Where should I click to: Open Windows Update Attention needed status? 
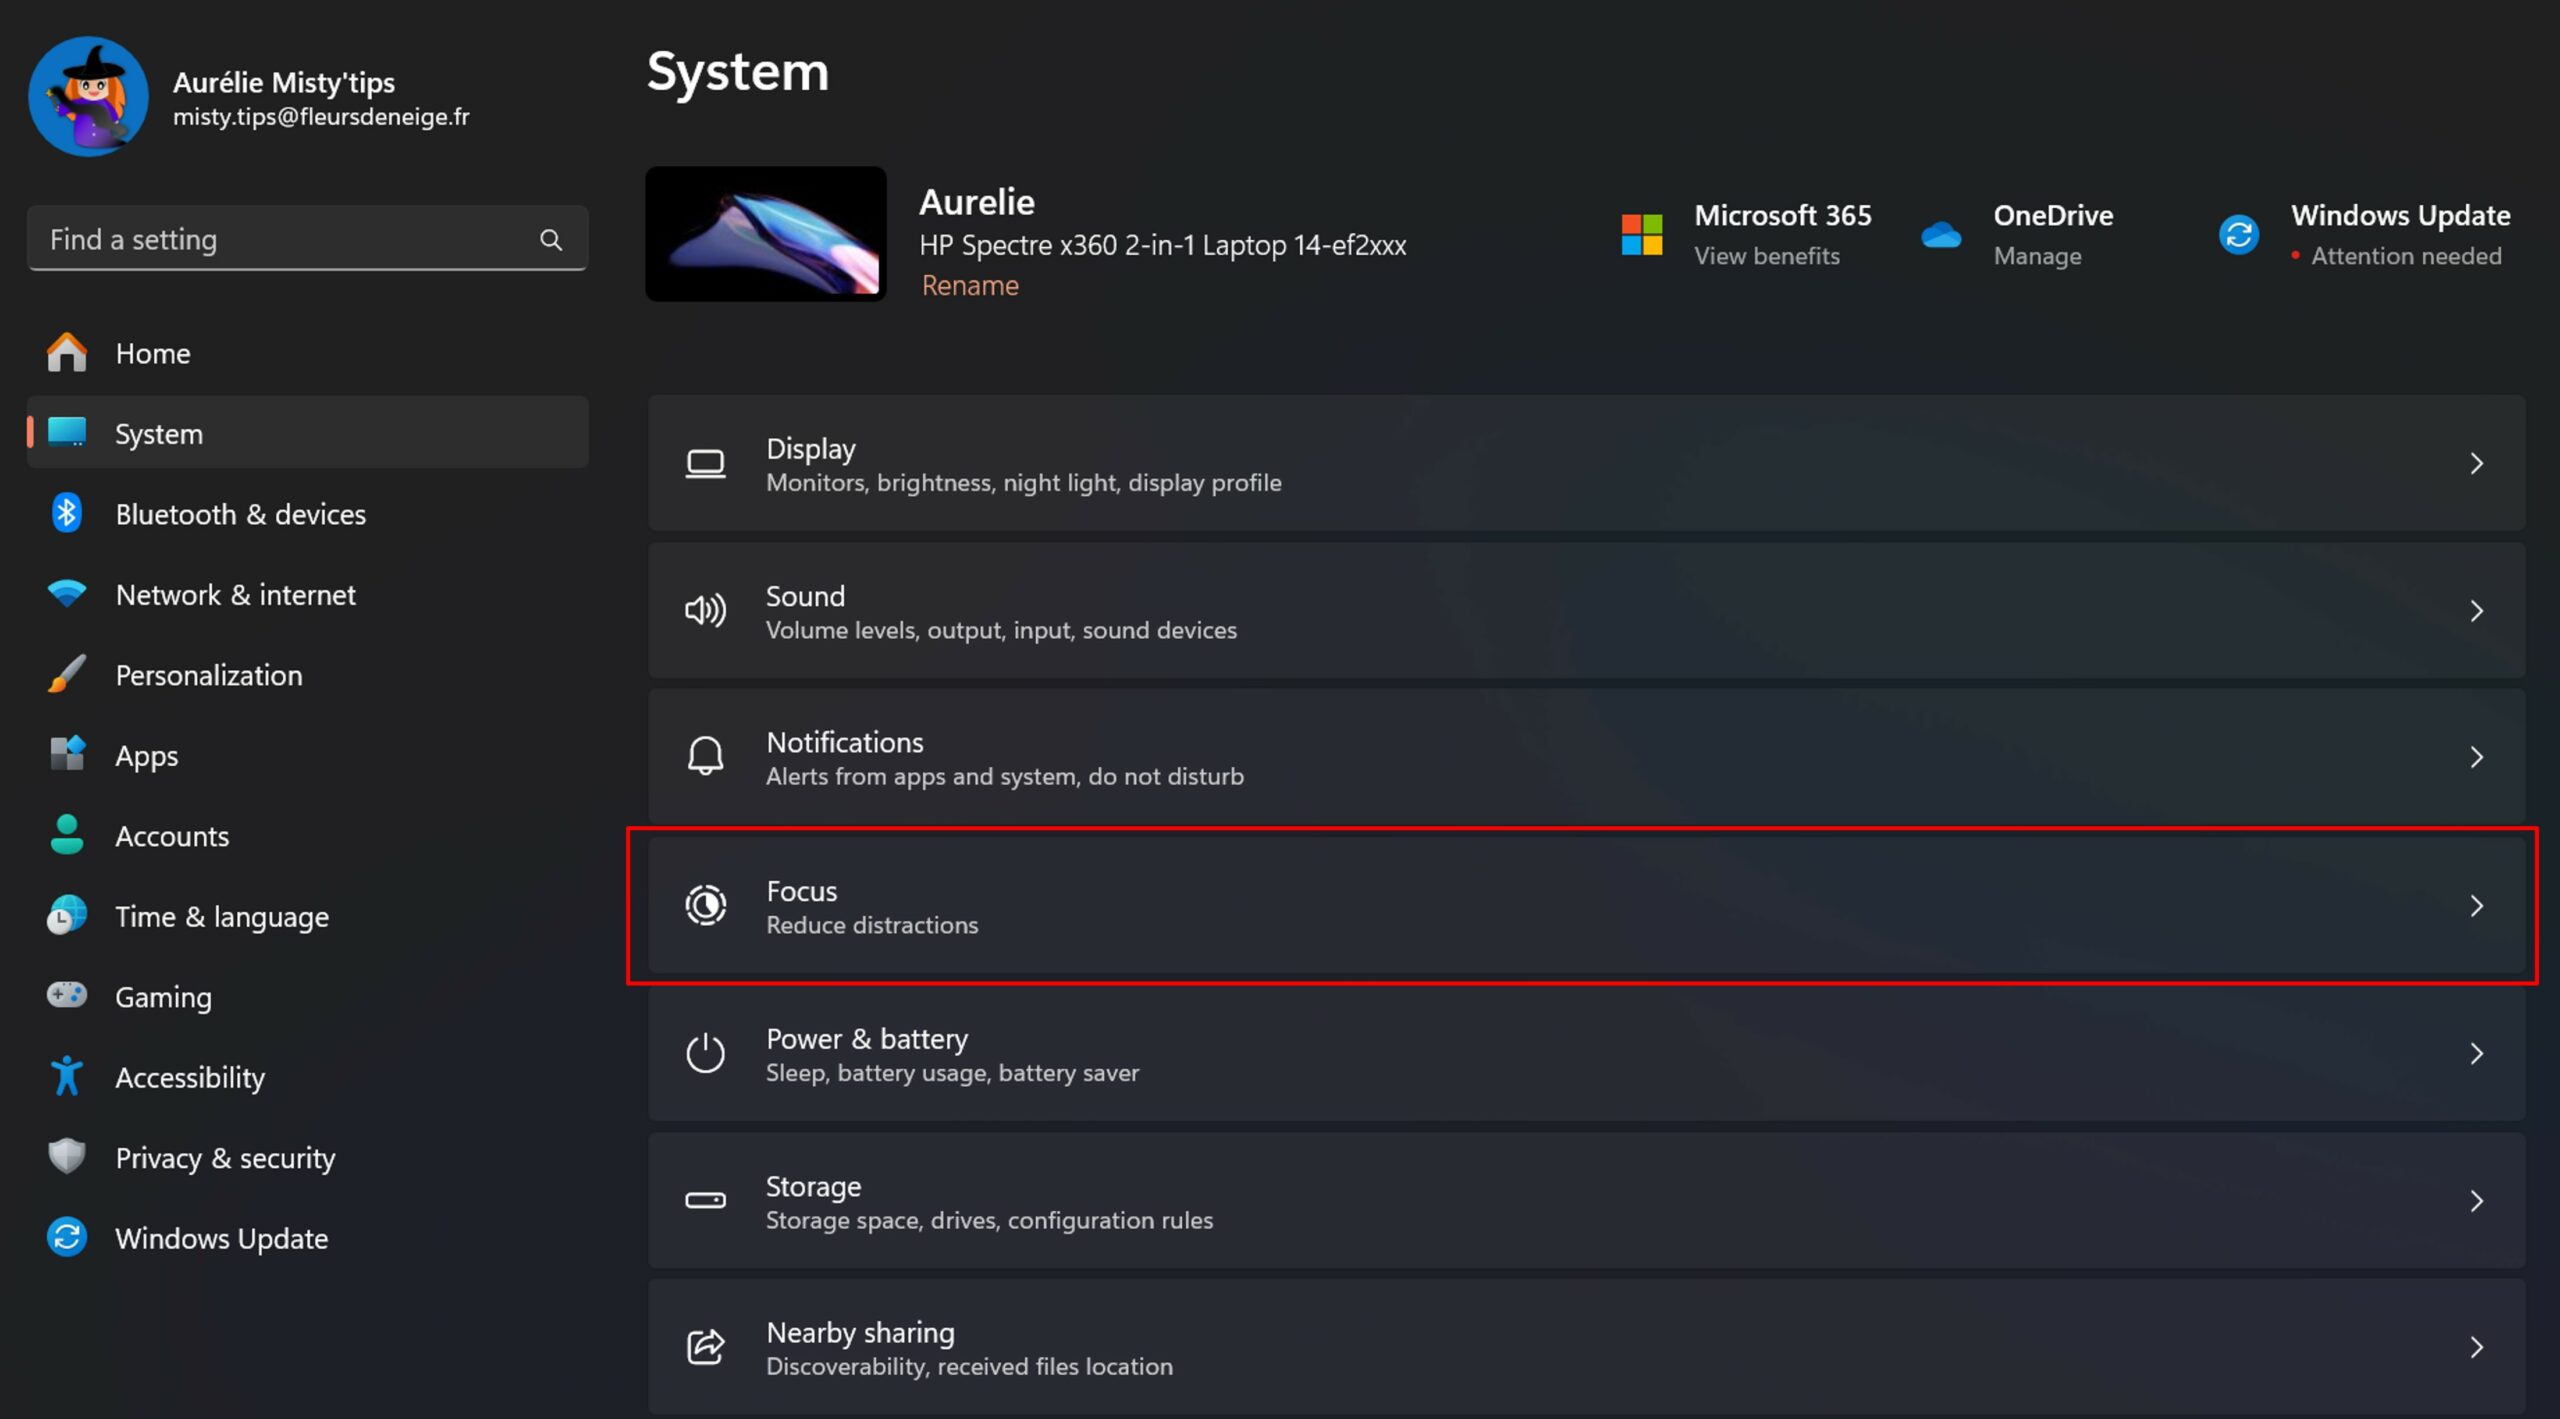(x=2405, y=256)
